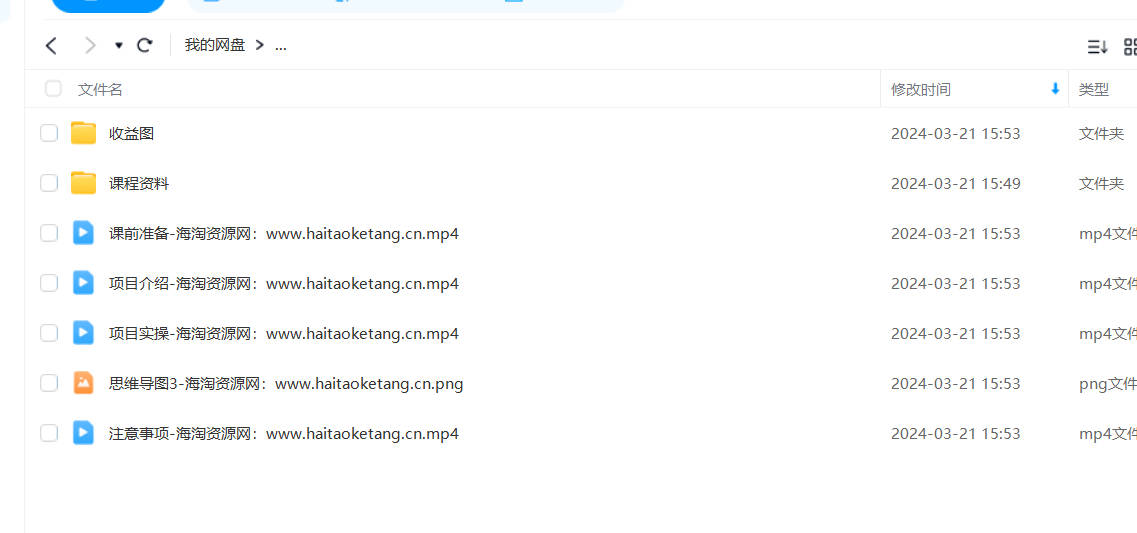Open the sort order icon

(1097, 47)
